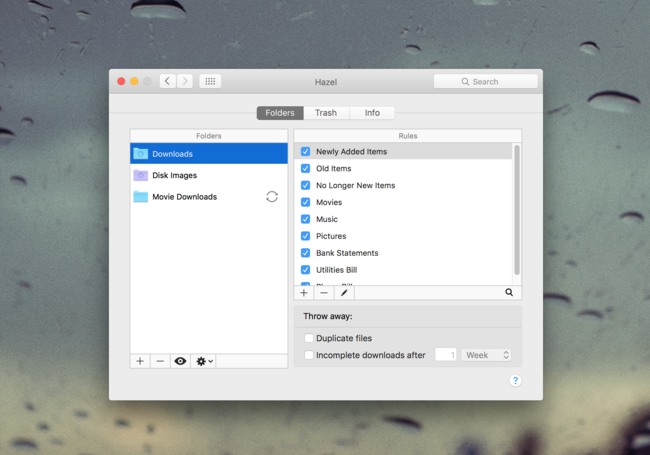Enable Duplicate files throw away option

[x=309, y=338]
